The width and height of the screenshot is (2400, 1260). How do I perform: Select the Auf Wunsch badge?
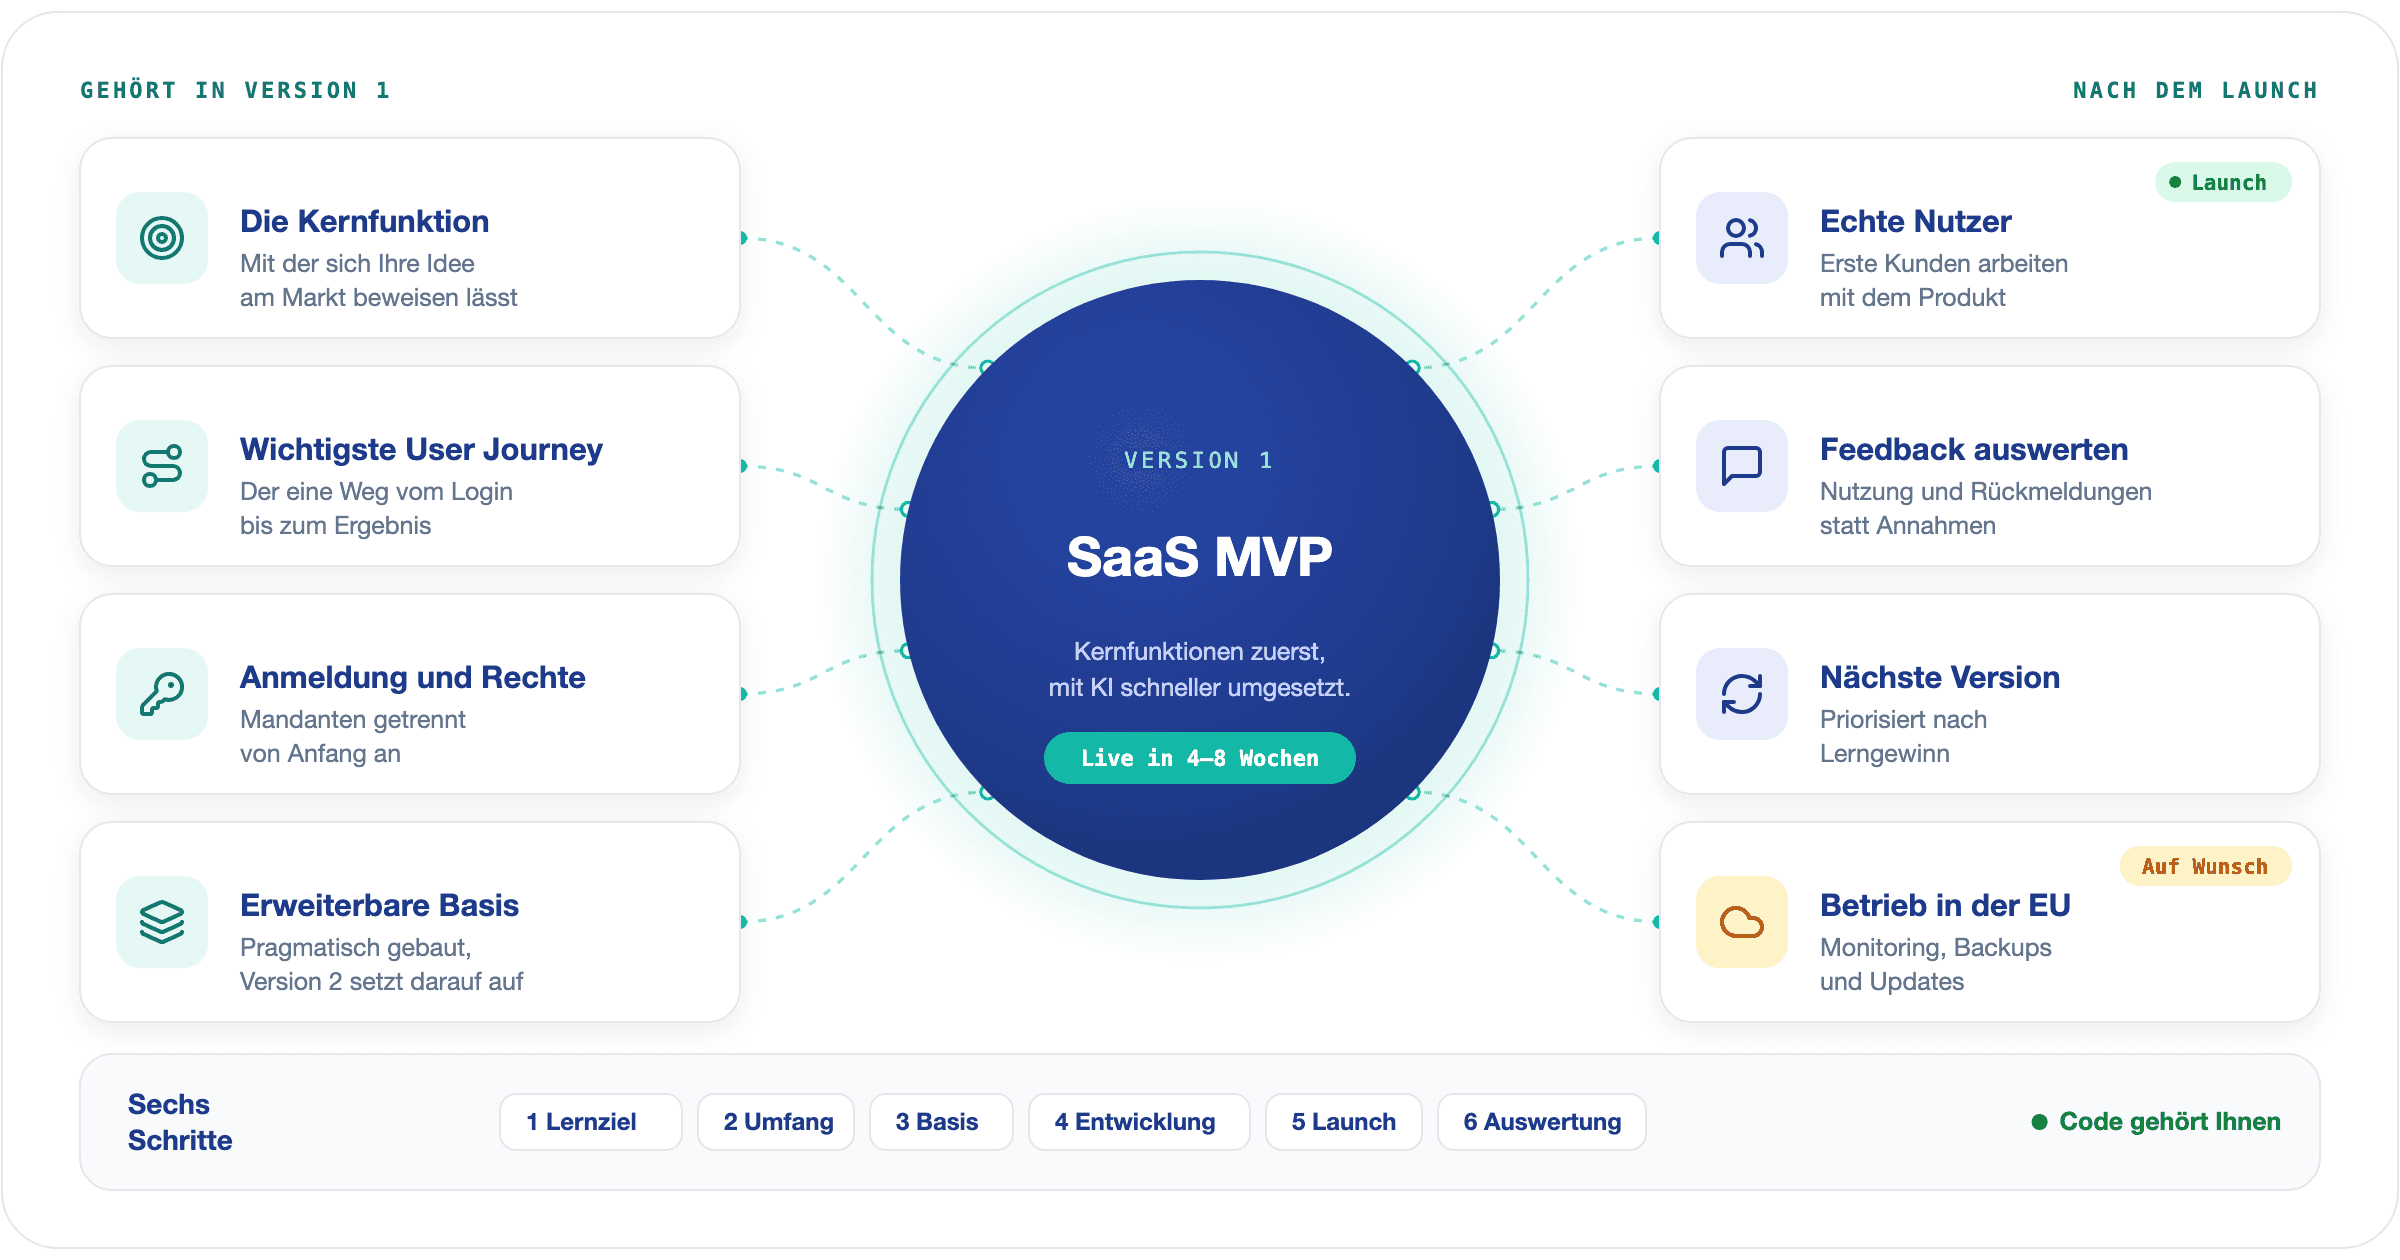(x=2205, y=866)
